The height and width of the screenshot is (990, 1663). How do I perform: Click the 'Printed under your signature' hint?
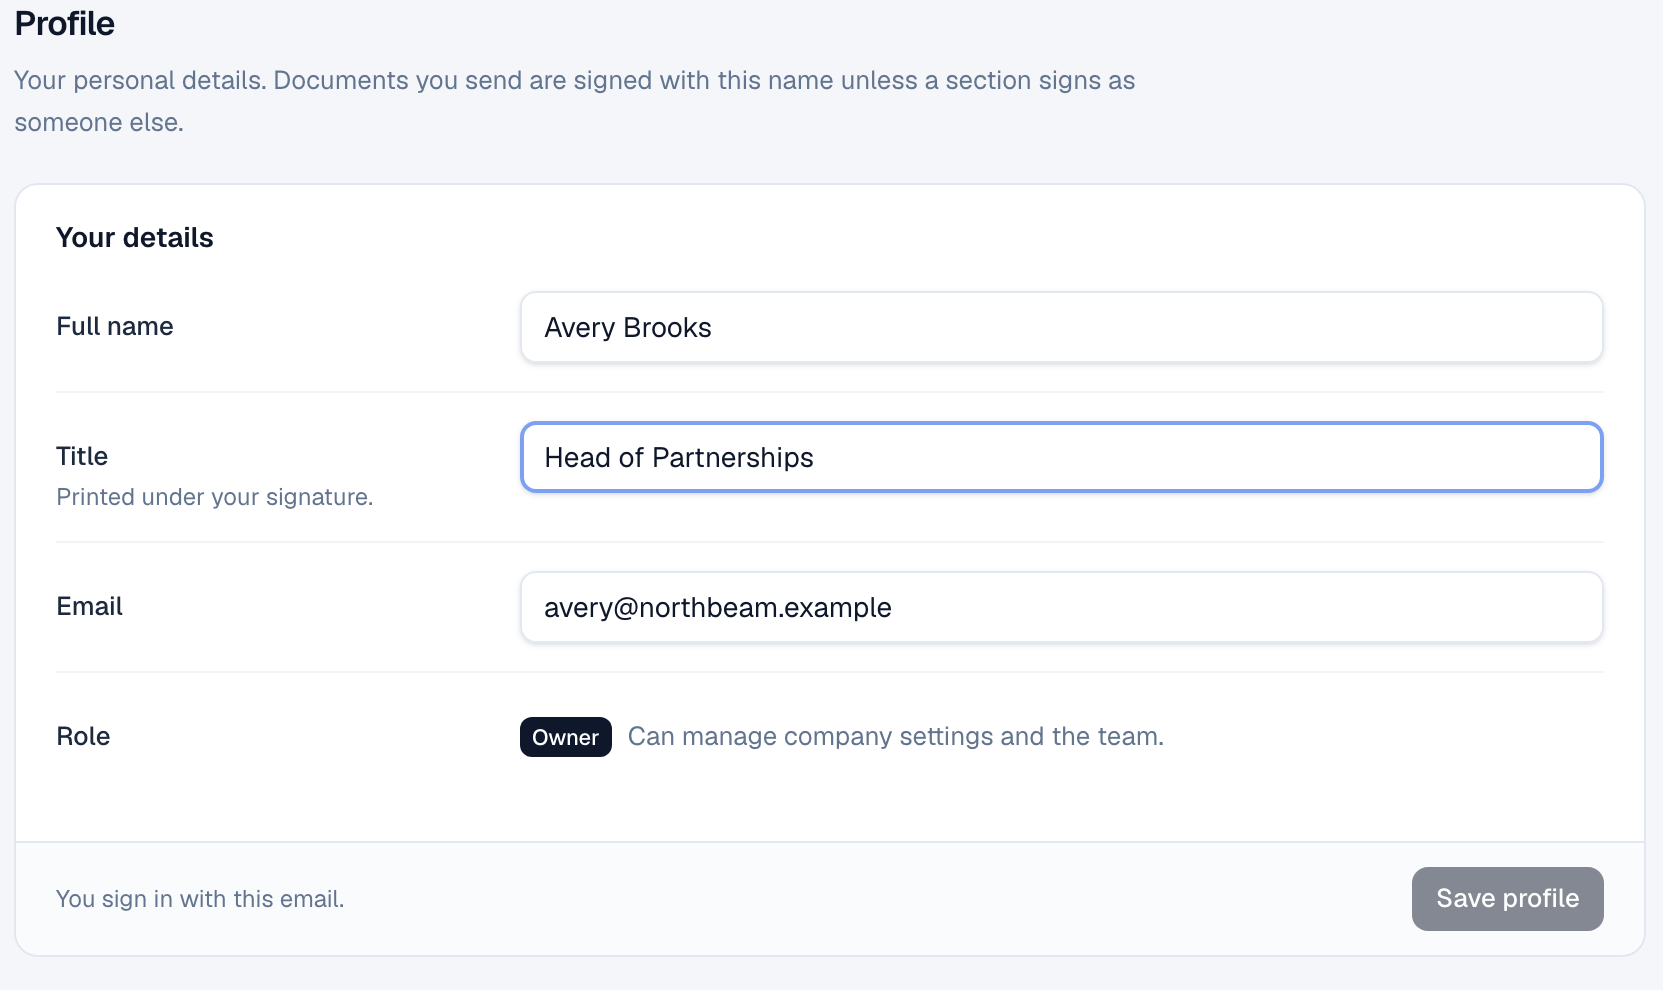pos(214,497)
